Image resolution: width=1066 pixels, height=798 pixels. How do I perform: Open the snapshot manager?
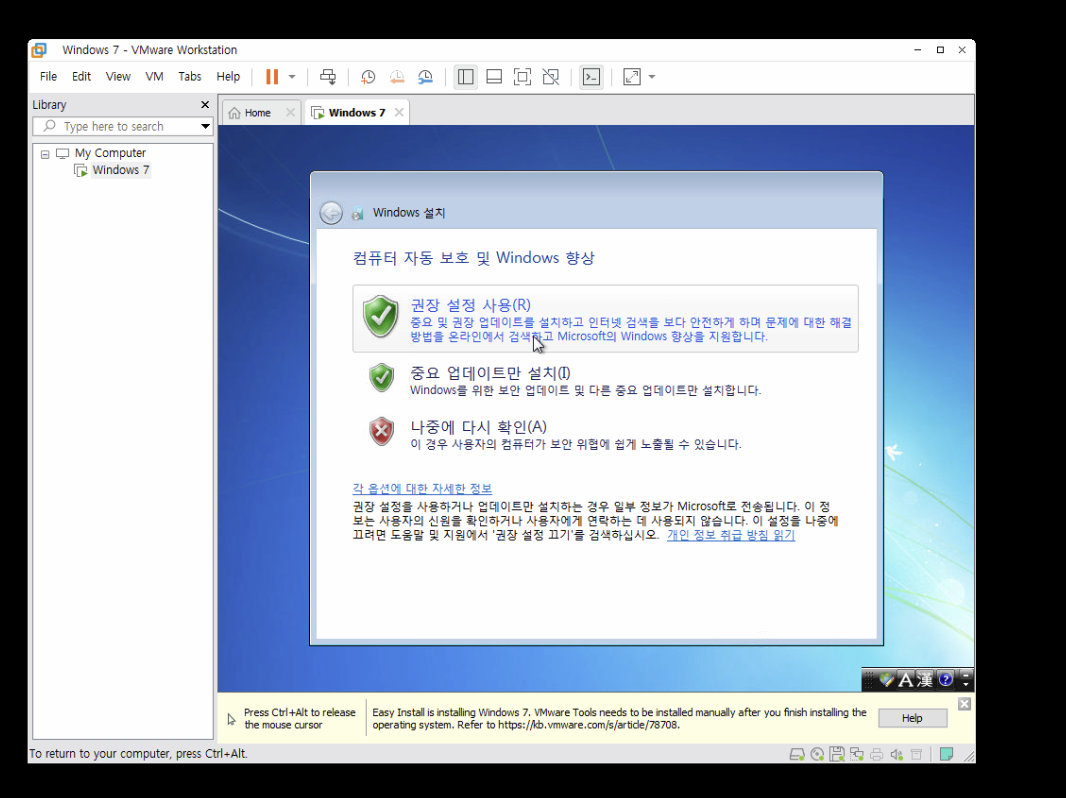pyautogui.click(x=426, y=77)
